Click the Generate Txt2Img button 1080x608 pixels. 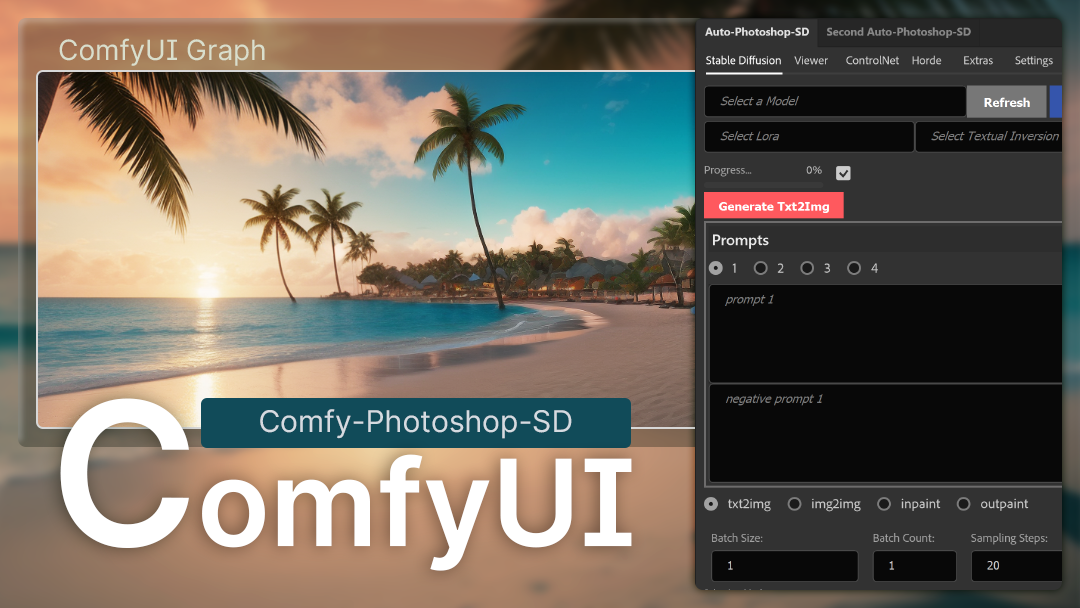coord(773,205)
